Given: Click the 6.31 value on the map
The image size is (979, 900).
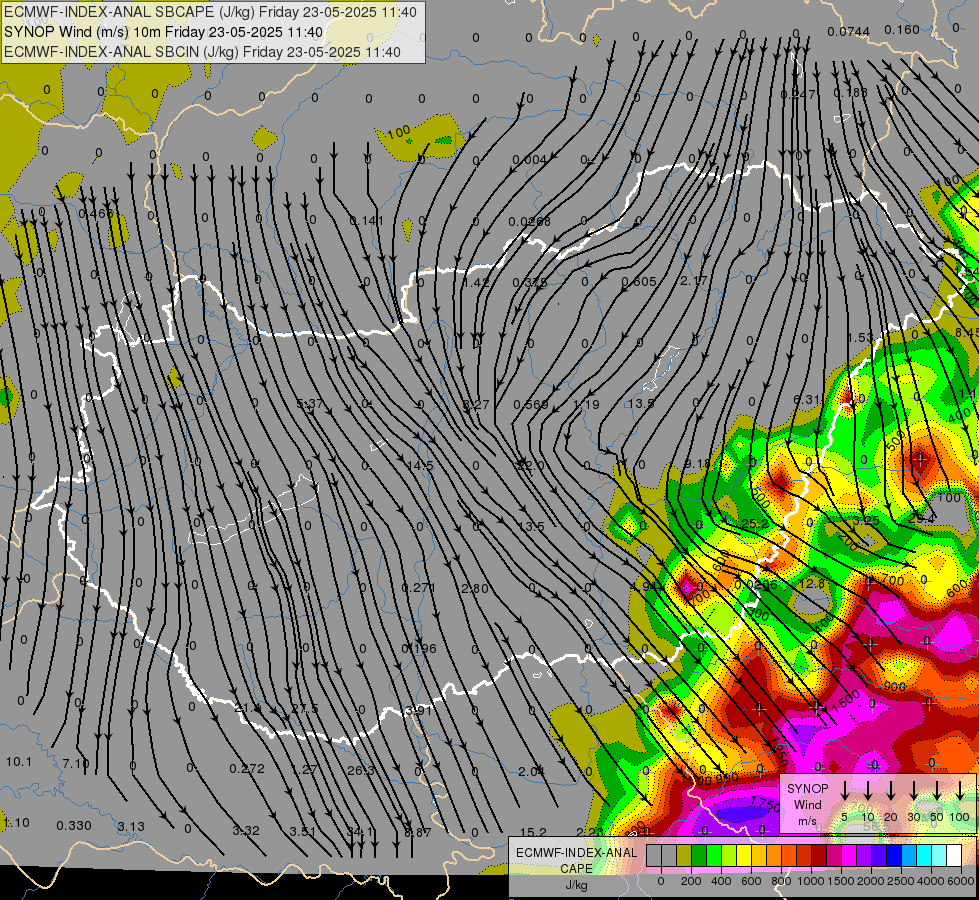Looking at the screenshot, I should click(806, 399).
